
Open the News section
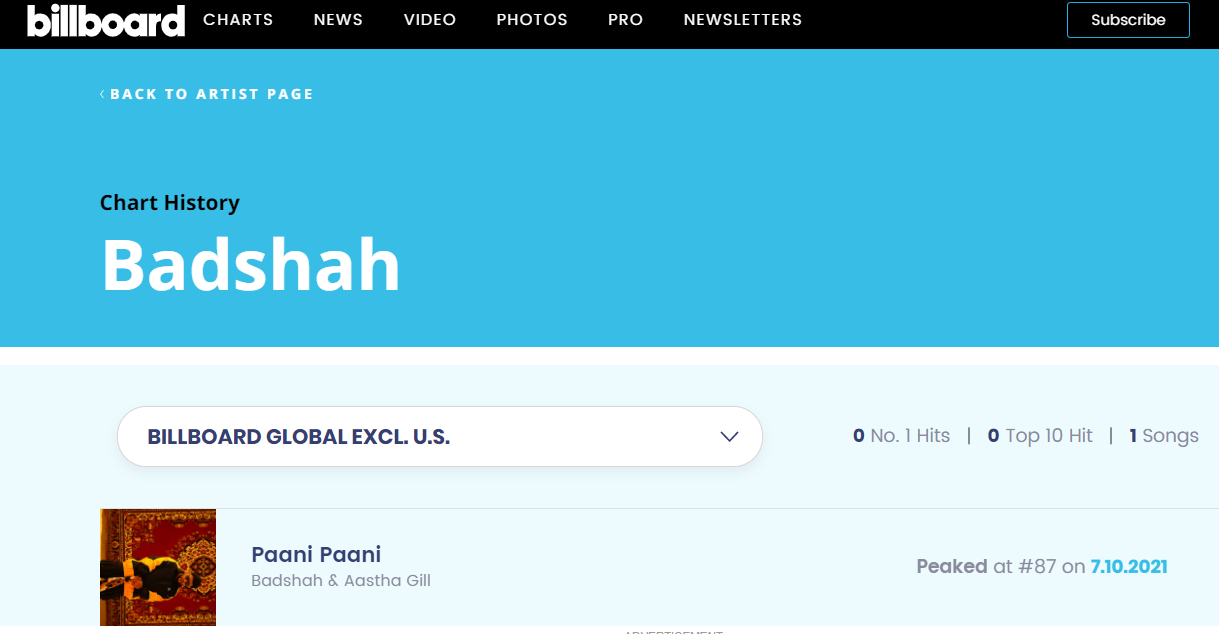coord(338,20)
